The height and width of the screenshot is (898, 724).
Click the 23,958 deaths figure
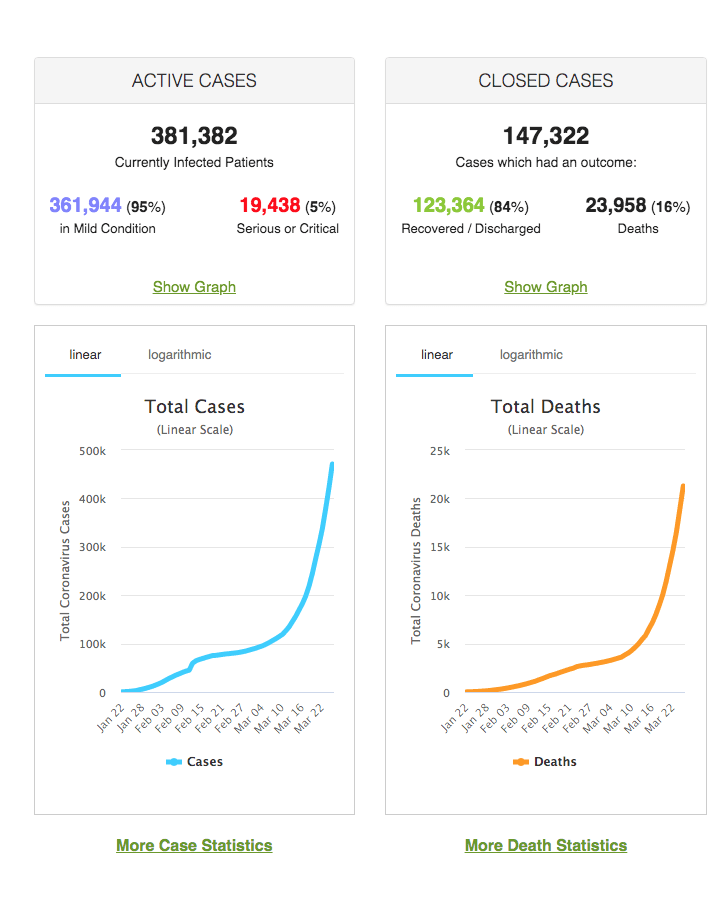tap(615, 206)
